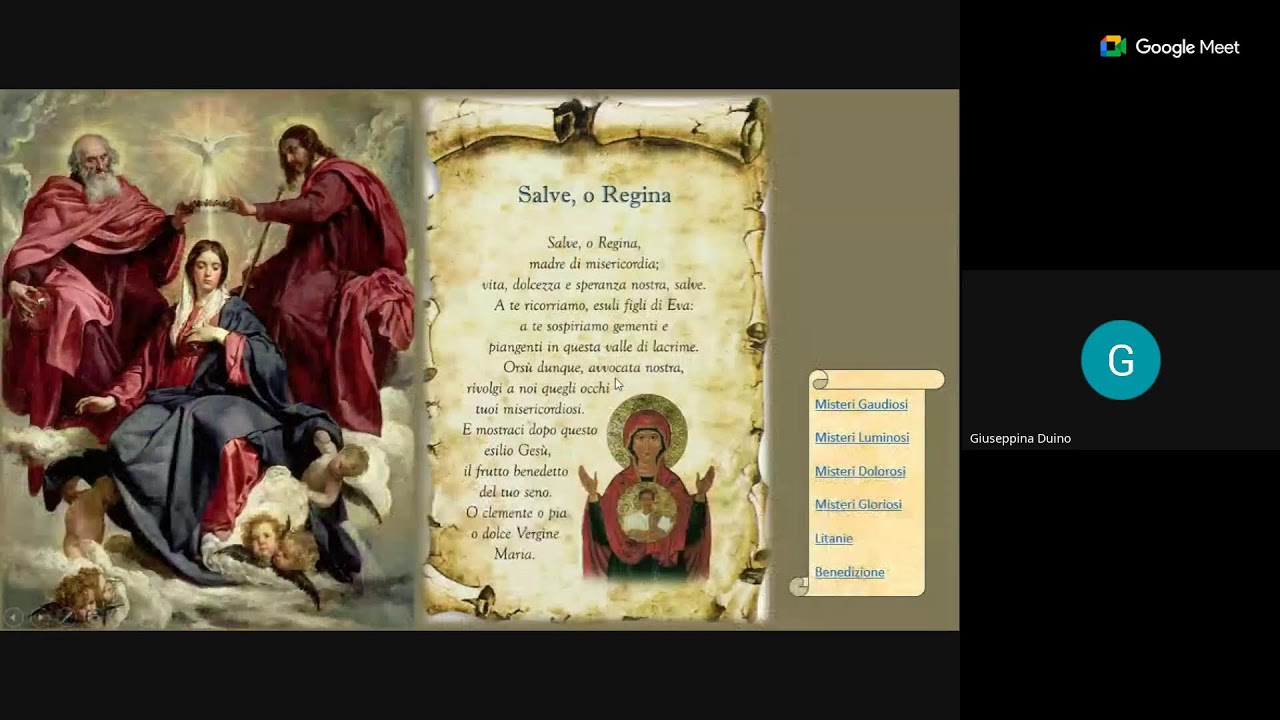Click Giuseppina Duino's avatar circle
This screenshot has height=720, width=1280.
[1120, 360]
